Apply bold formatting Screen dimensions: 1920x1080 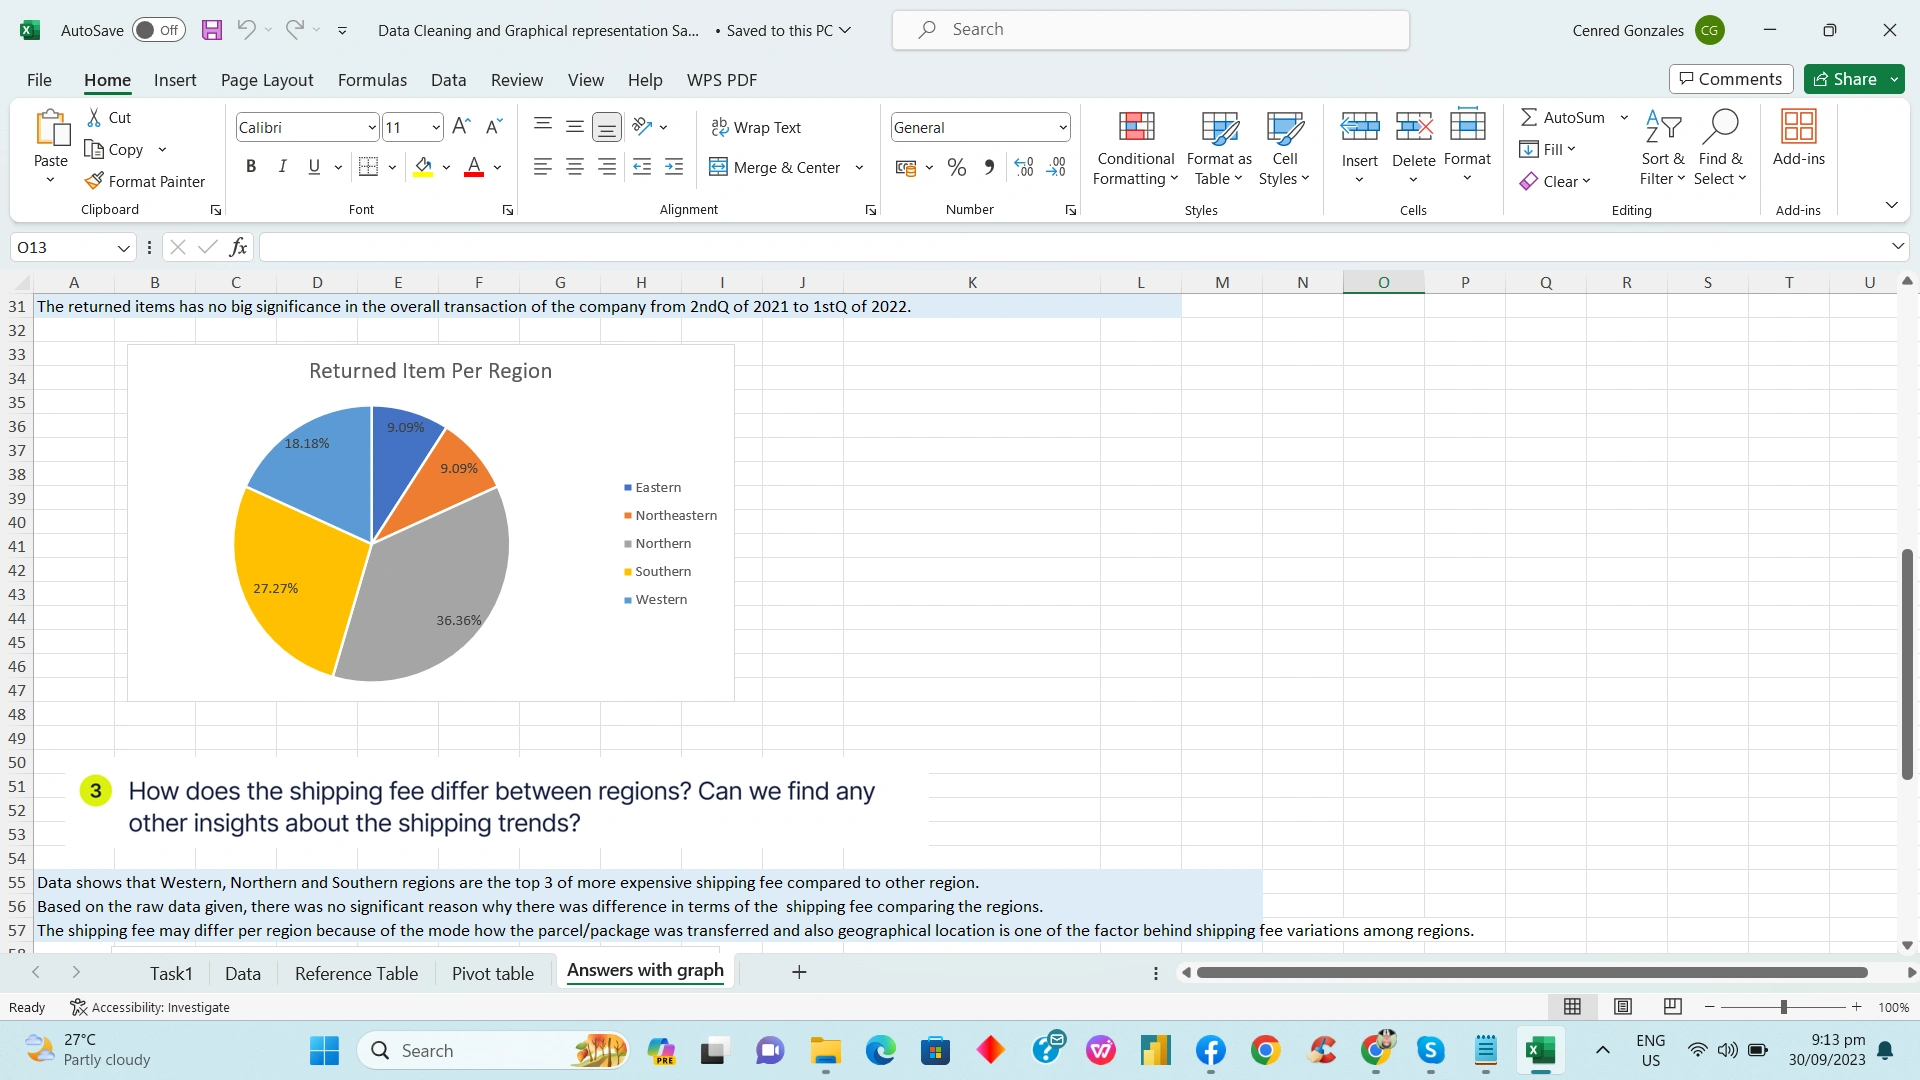[x=251, y=167]
